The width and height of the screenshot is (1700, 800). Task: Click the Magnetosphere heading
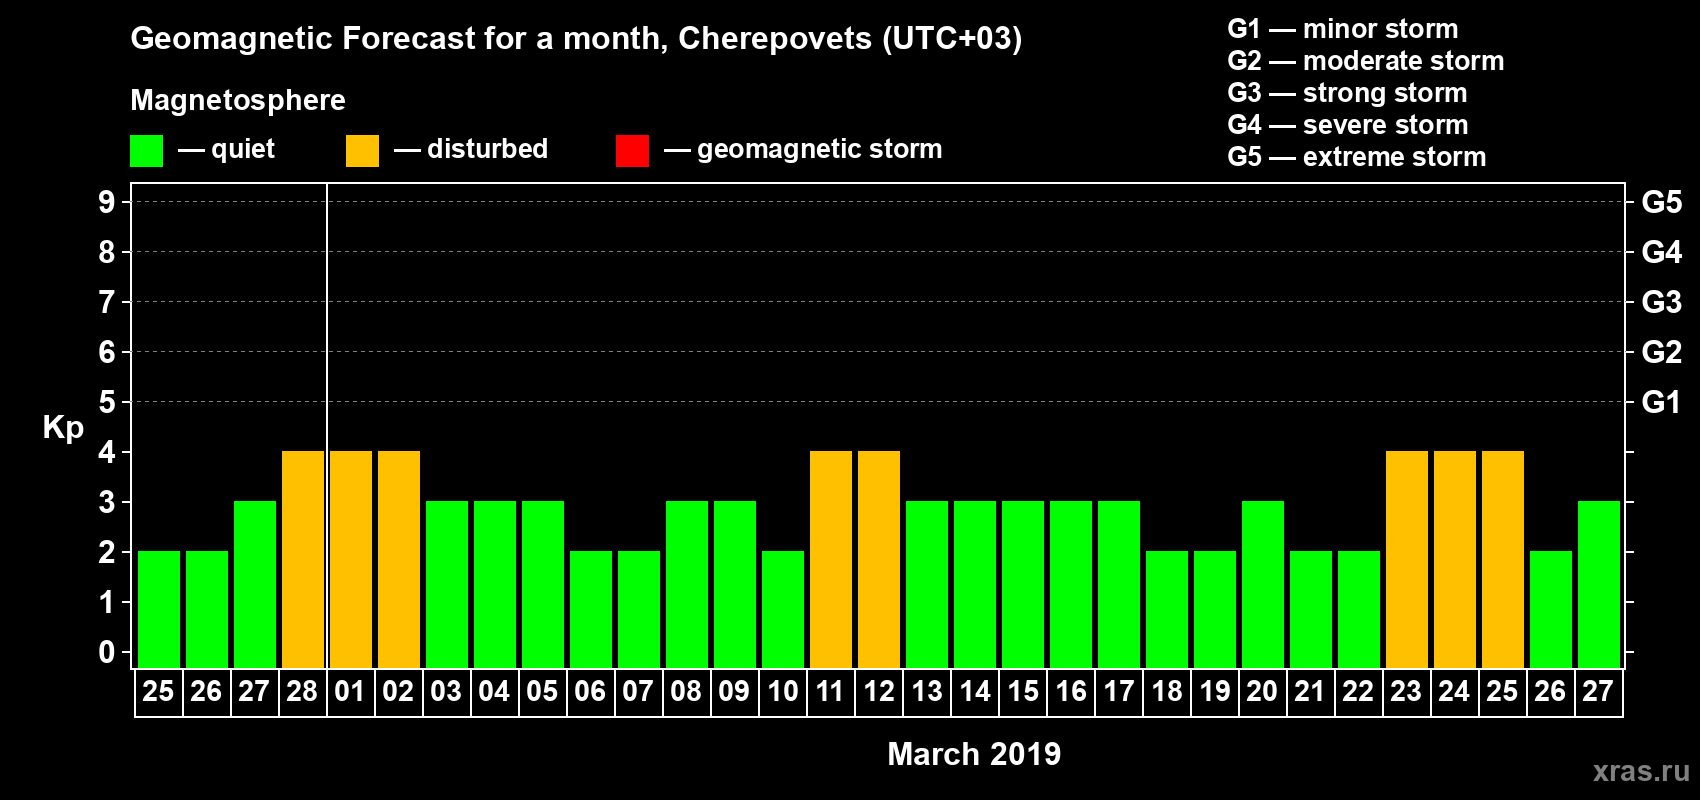pos(238,100)
